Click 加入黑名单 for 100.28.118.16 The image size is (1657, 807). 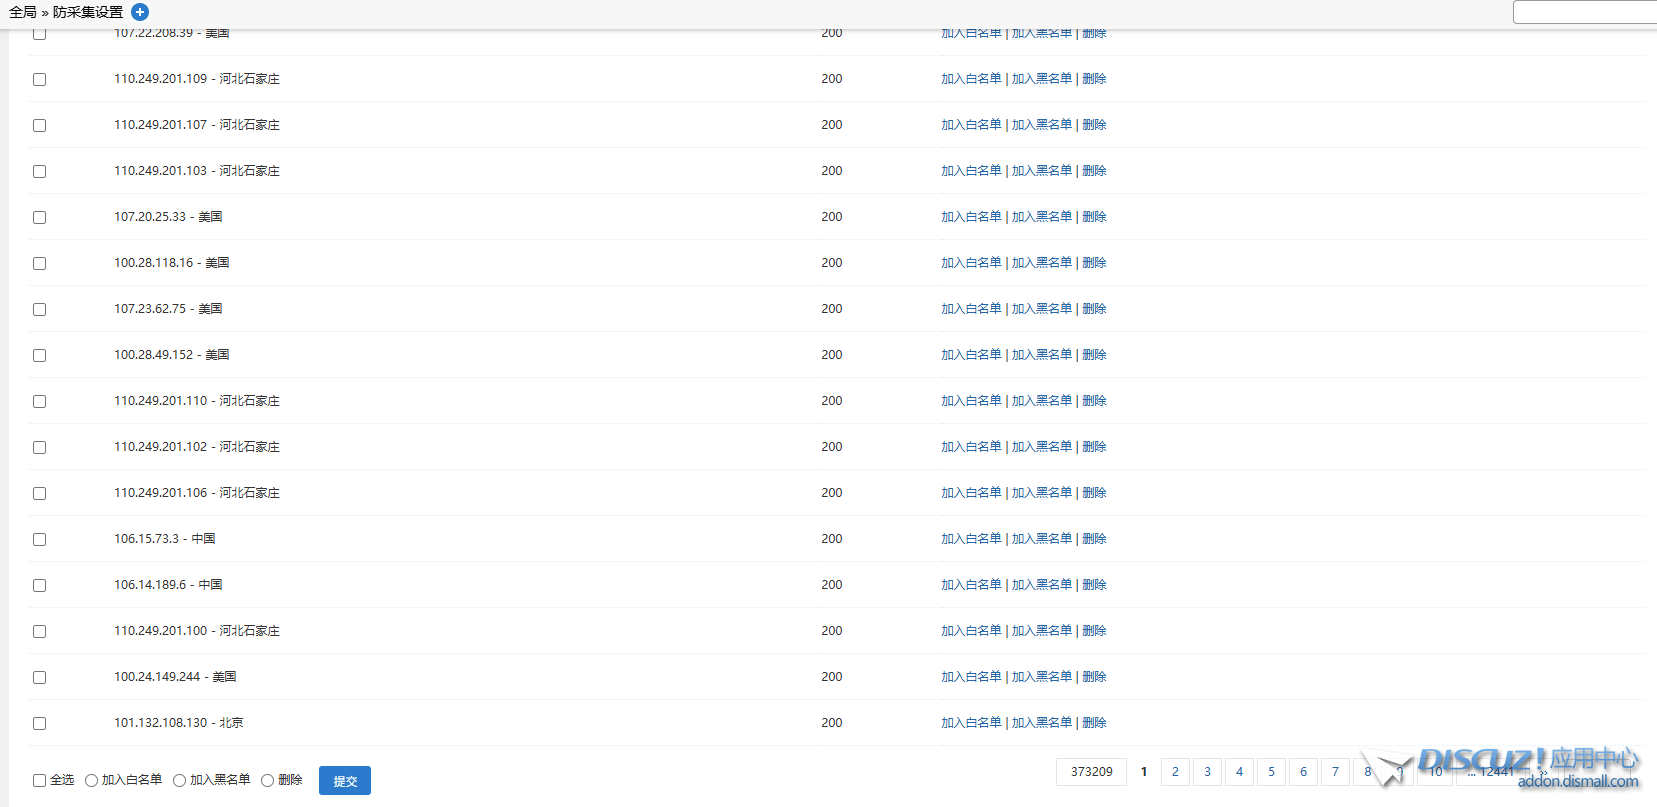[x=1041, y=263]
